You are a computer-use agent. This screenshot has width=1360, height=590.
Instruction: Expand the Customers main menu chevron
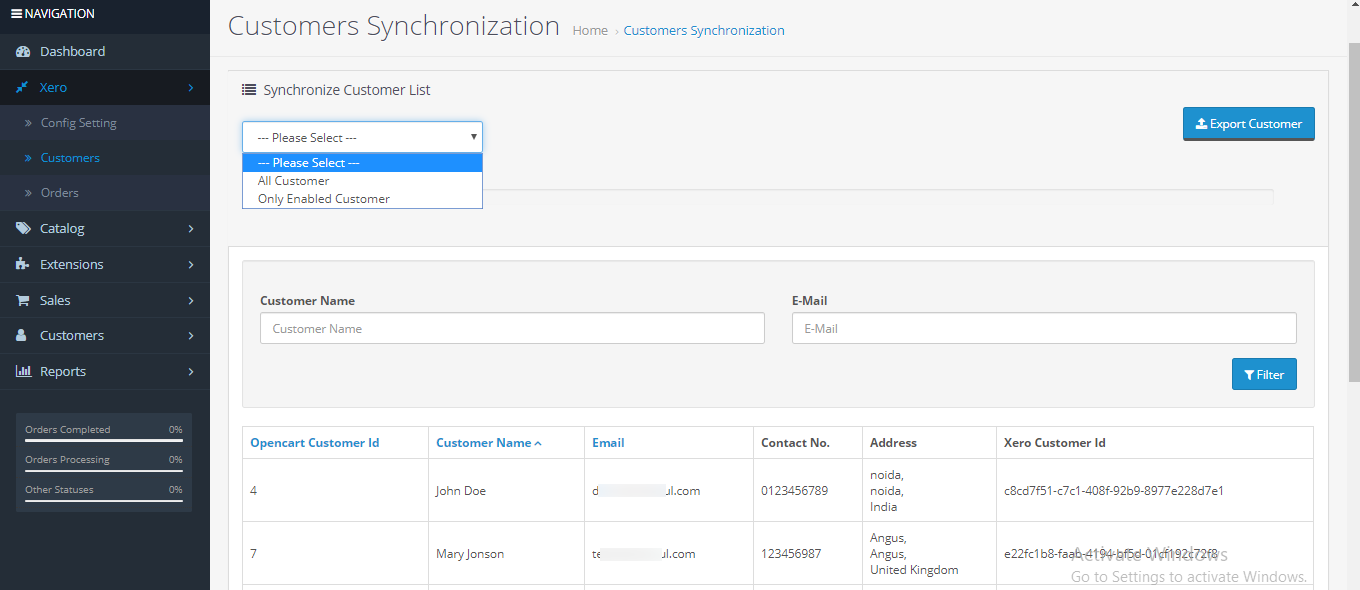(x=191, y=336)
